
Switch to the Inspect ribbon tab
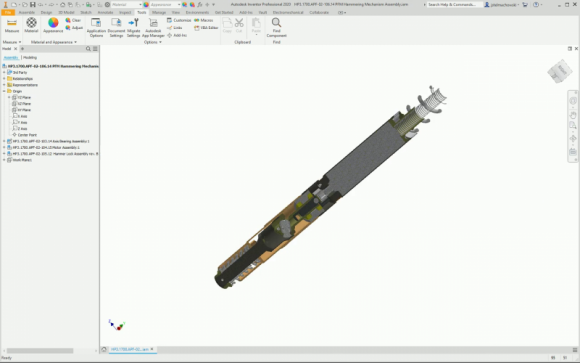pos(125,13)
